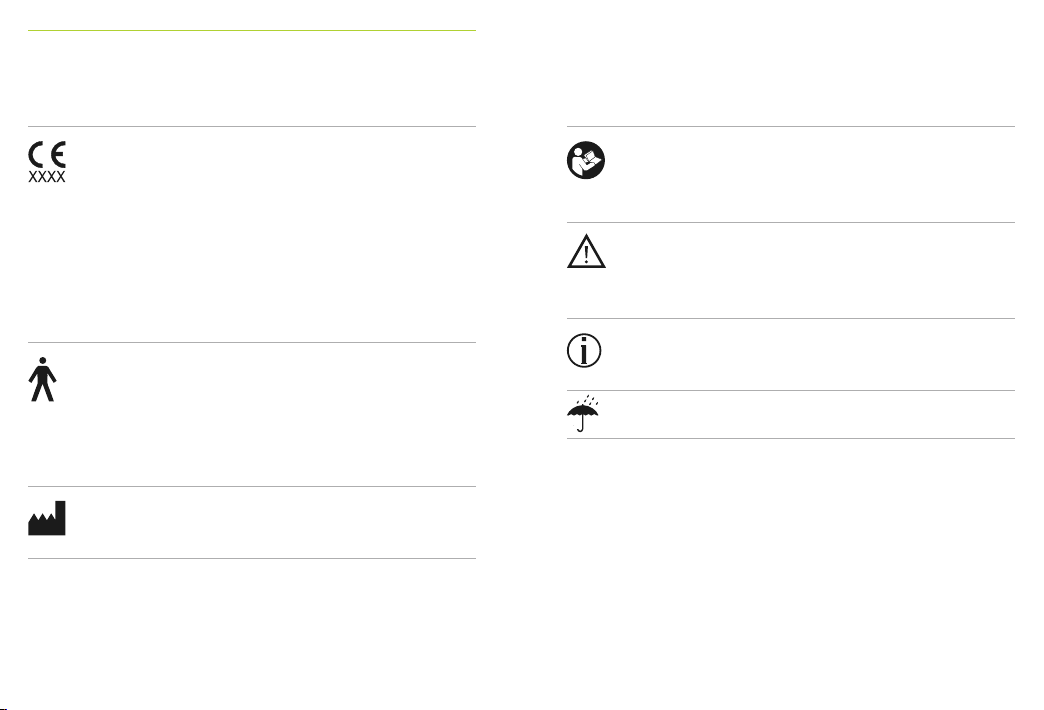Click the gray divider above the CE mark
The image size is (1044, 710).
tap(252, 127)
